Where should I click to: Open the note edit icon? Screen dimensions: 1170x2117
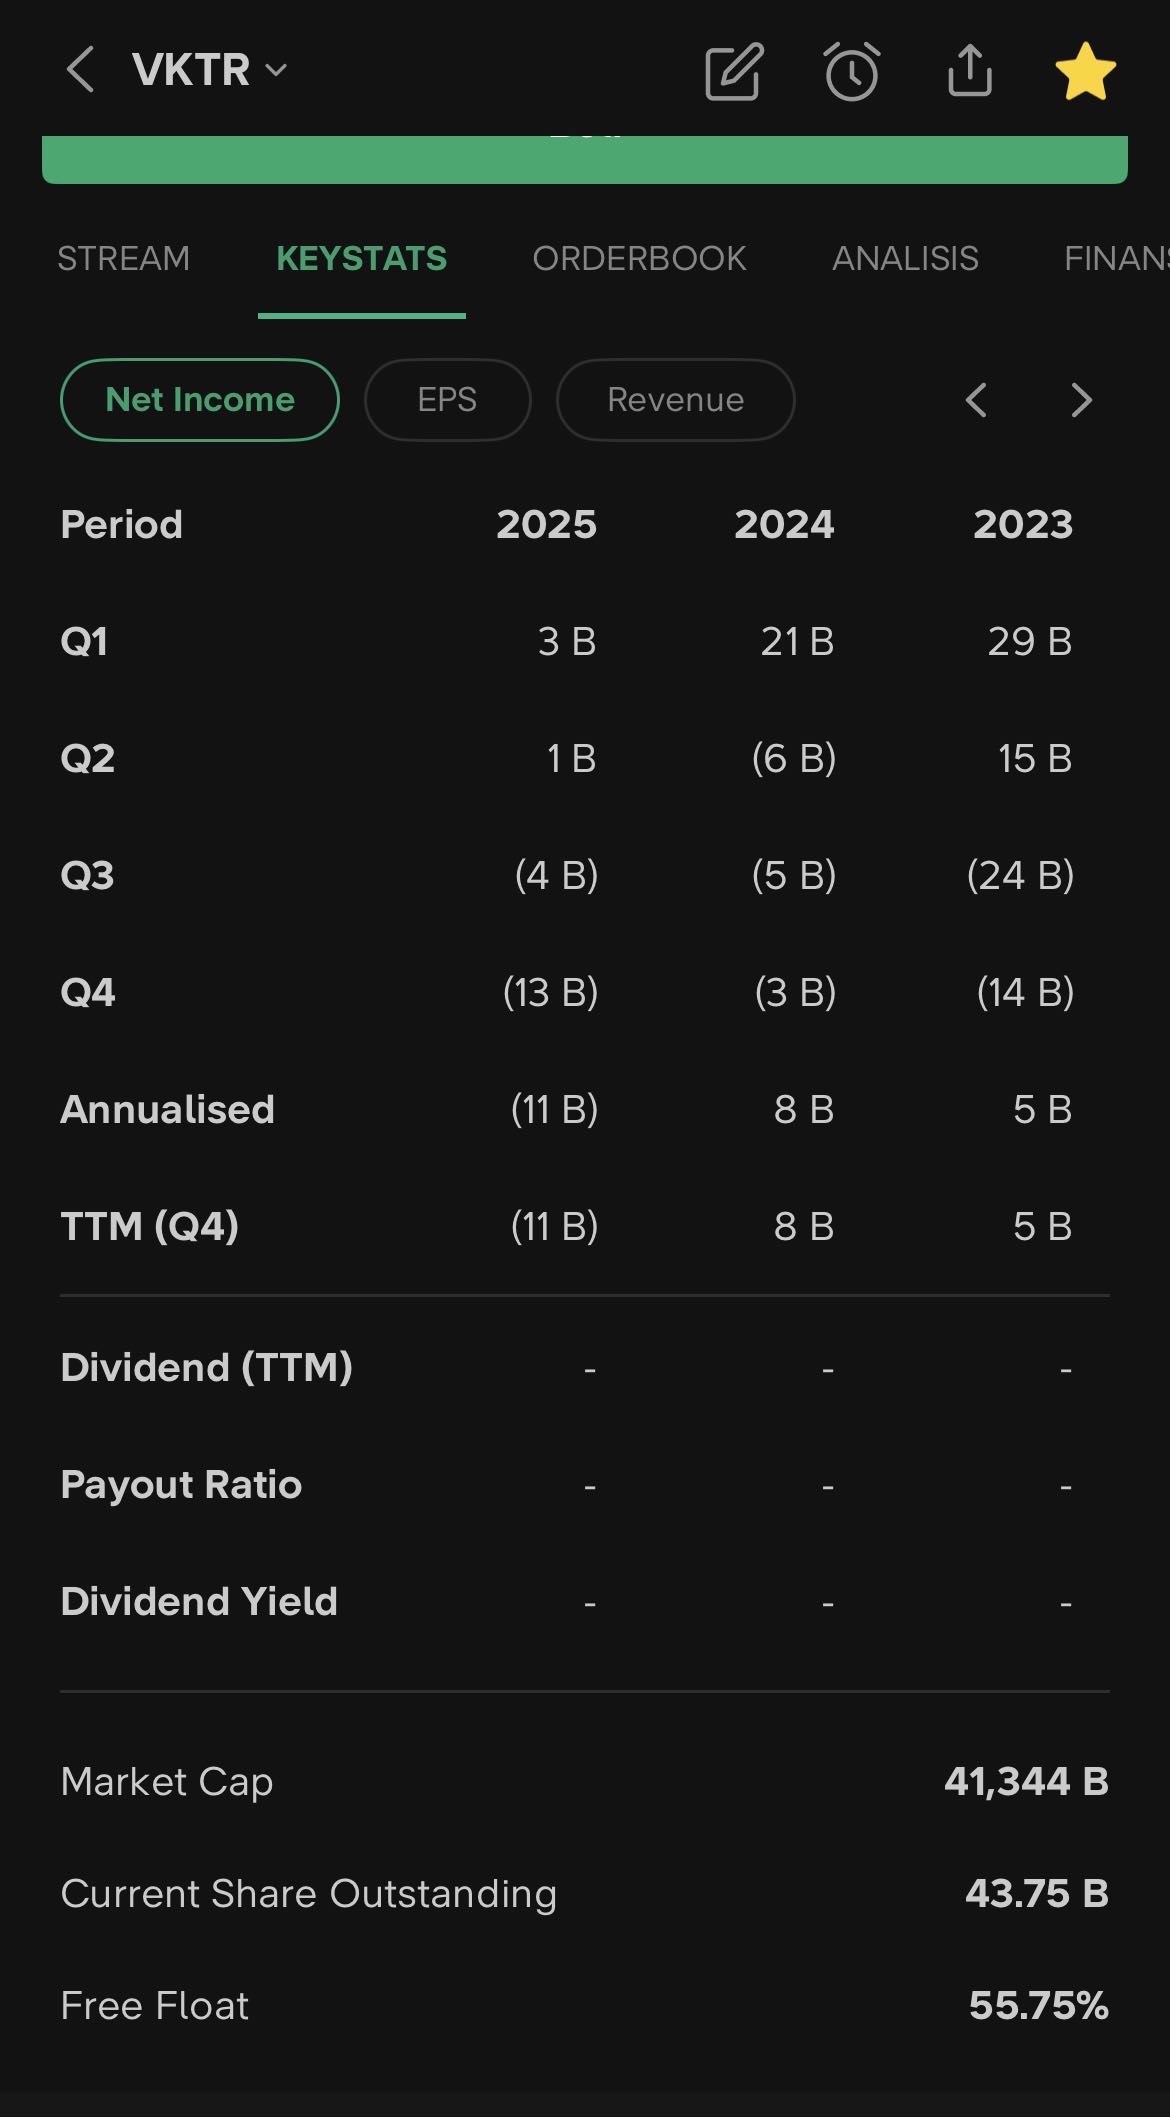coord(734,71)
